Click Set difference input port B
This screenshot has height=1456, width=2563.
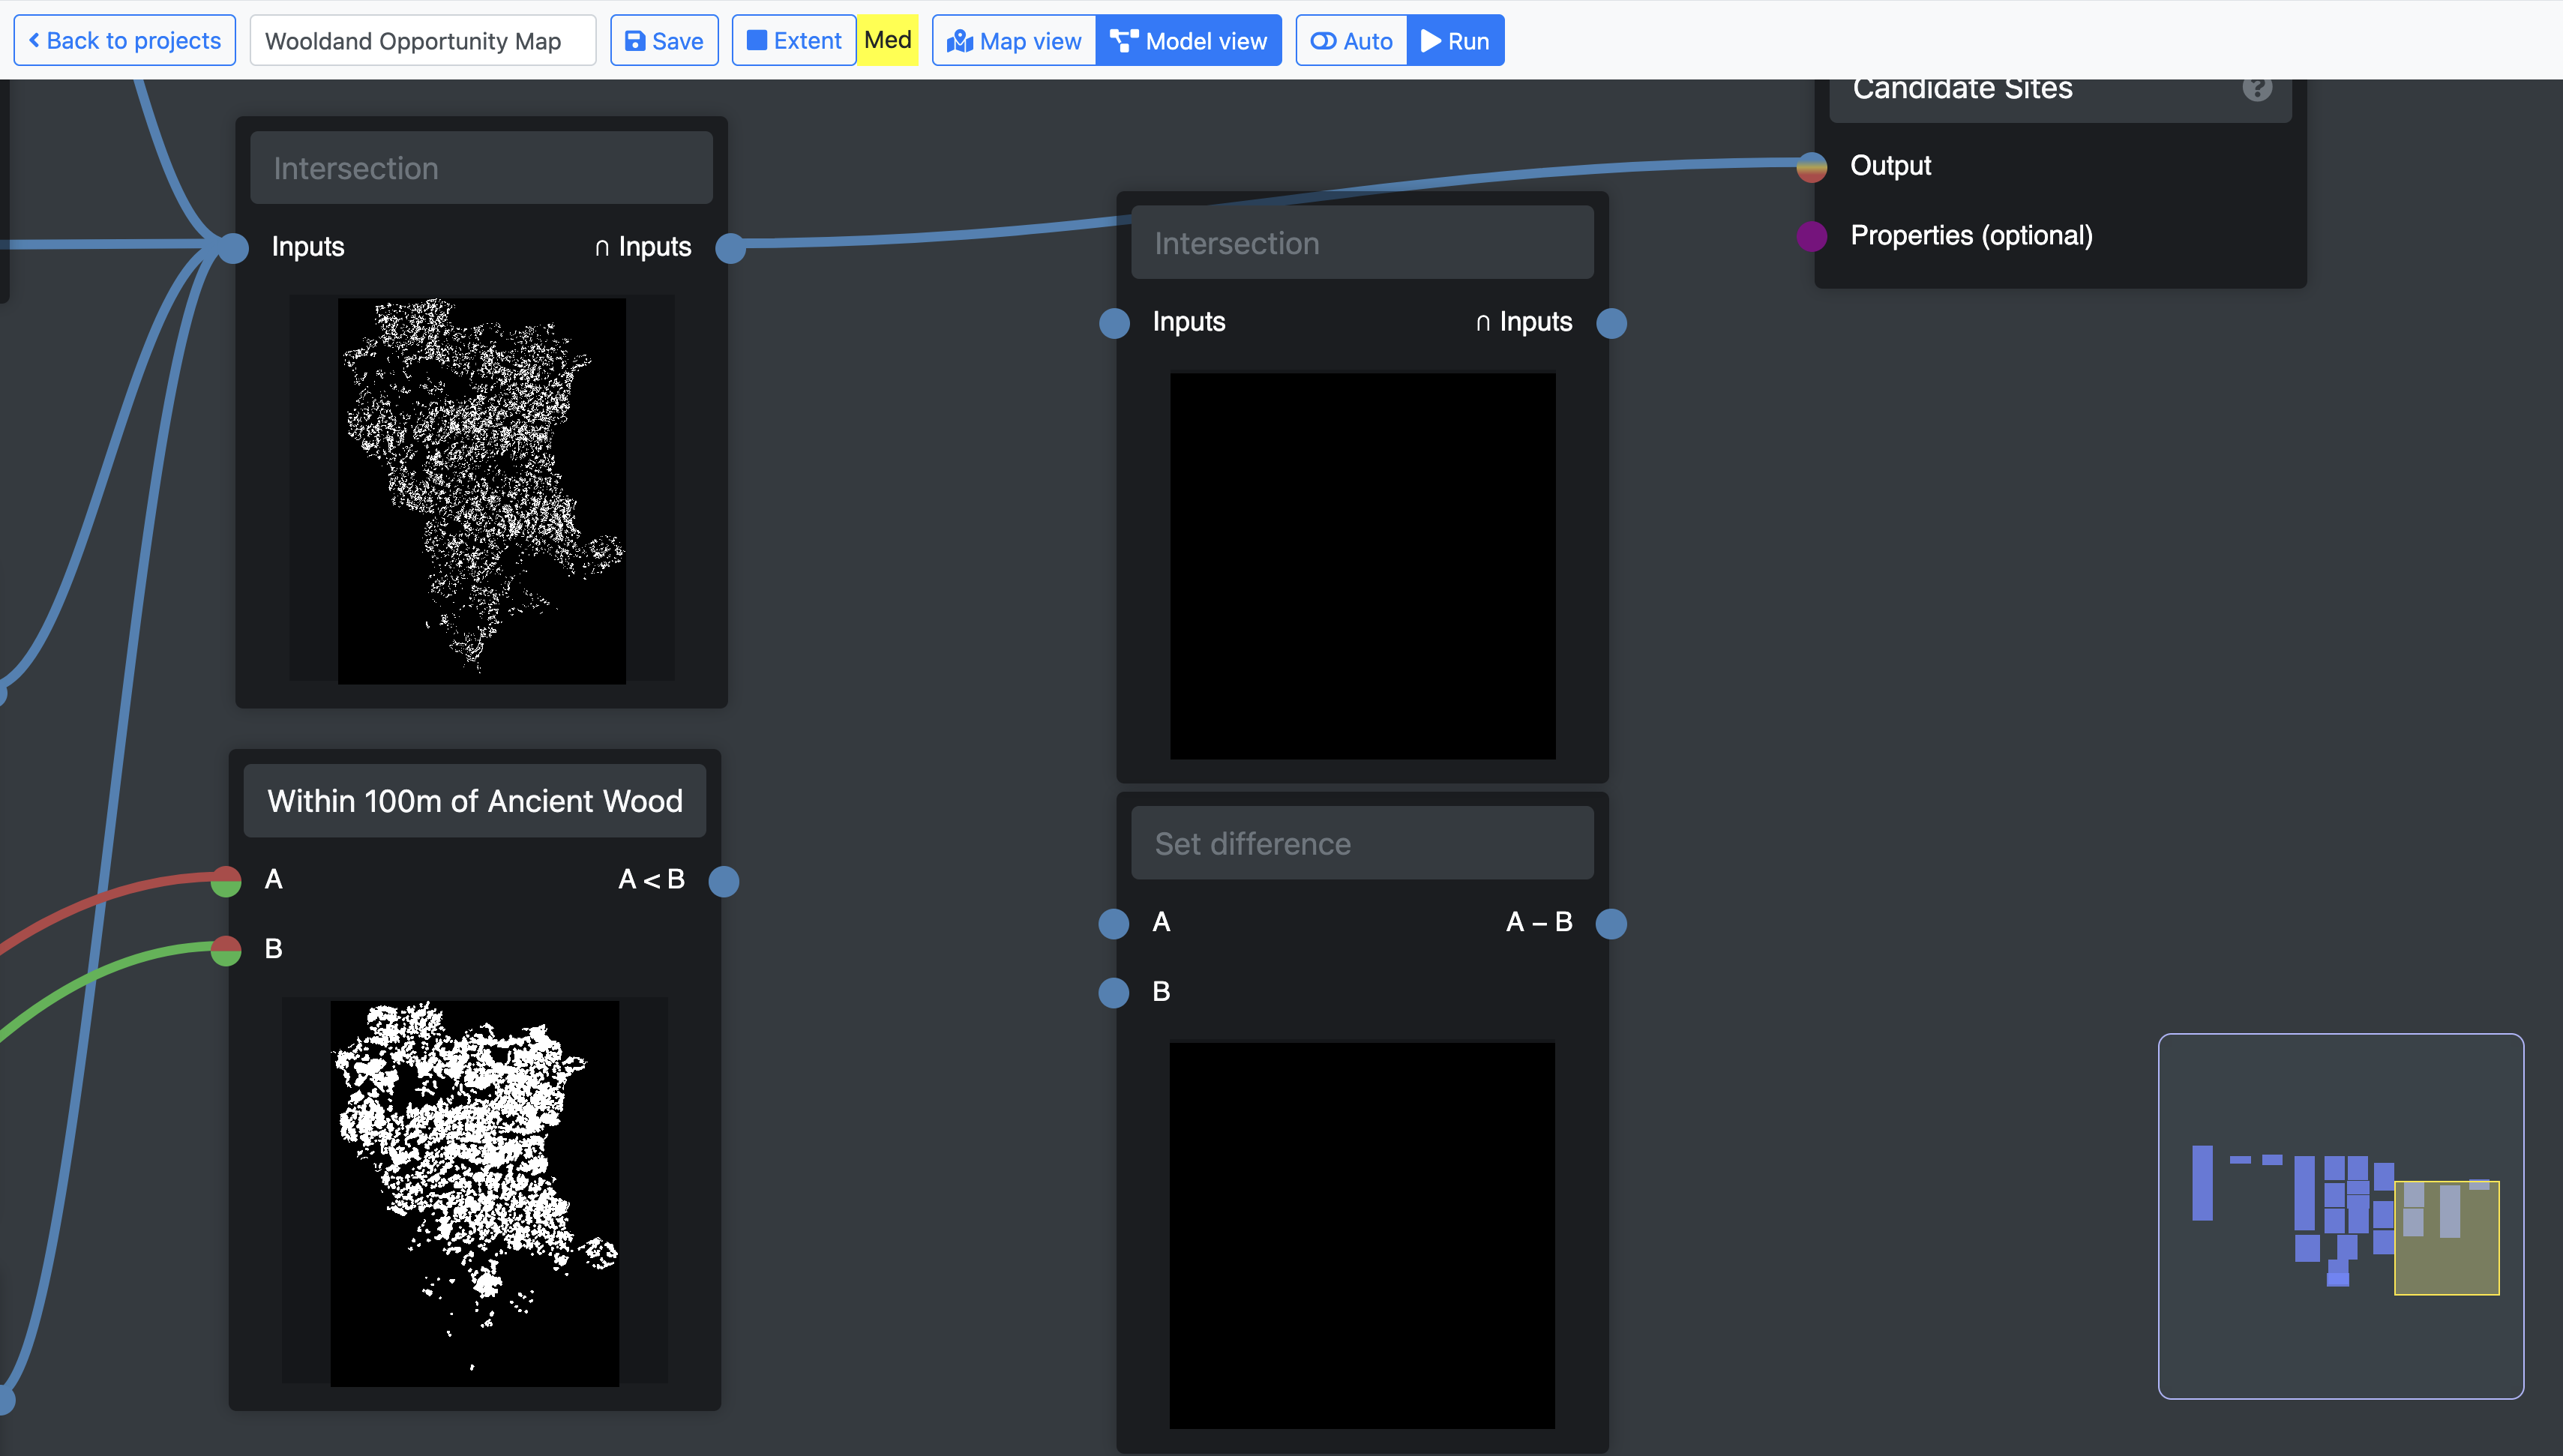click(1114, 992)
